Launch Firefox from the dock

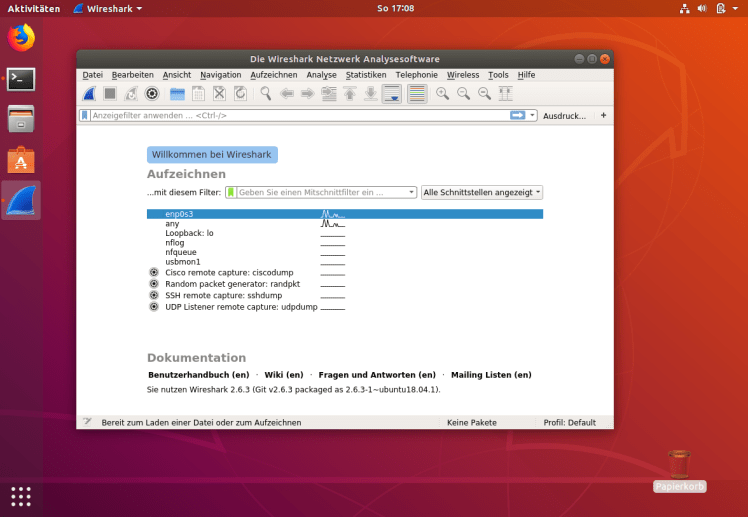tap(21, 38)
